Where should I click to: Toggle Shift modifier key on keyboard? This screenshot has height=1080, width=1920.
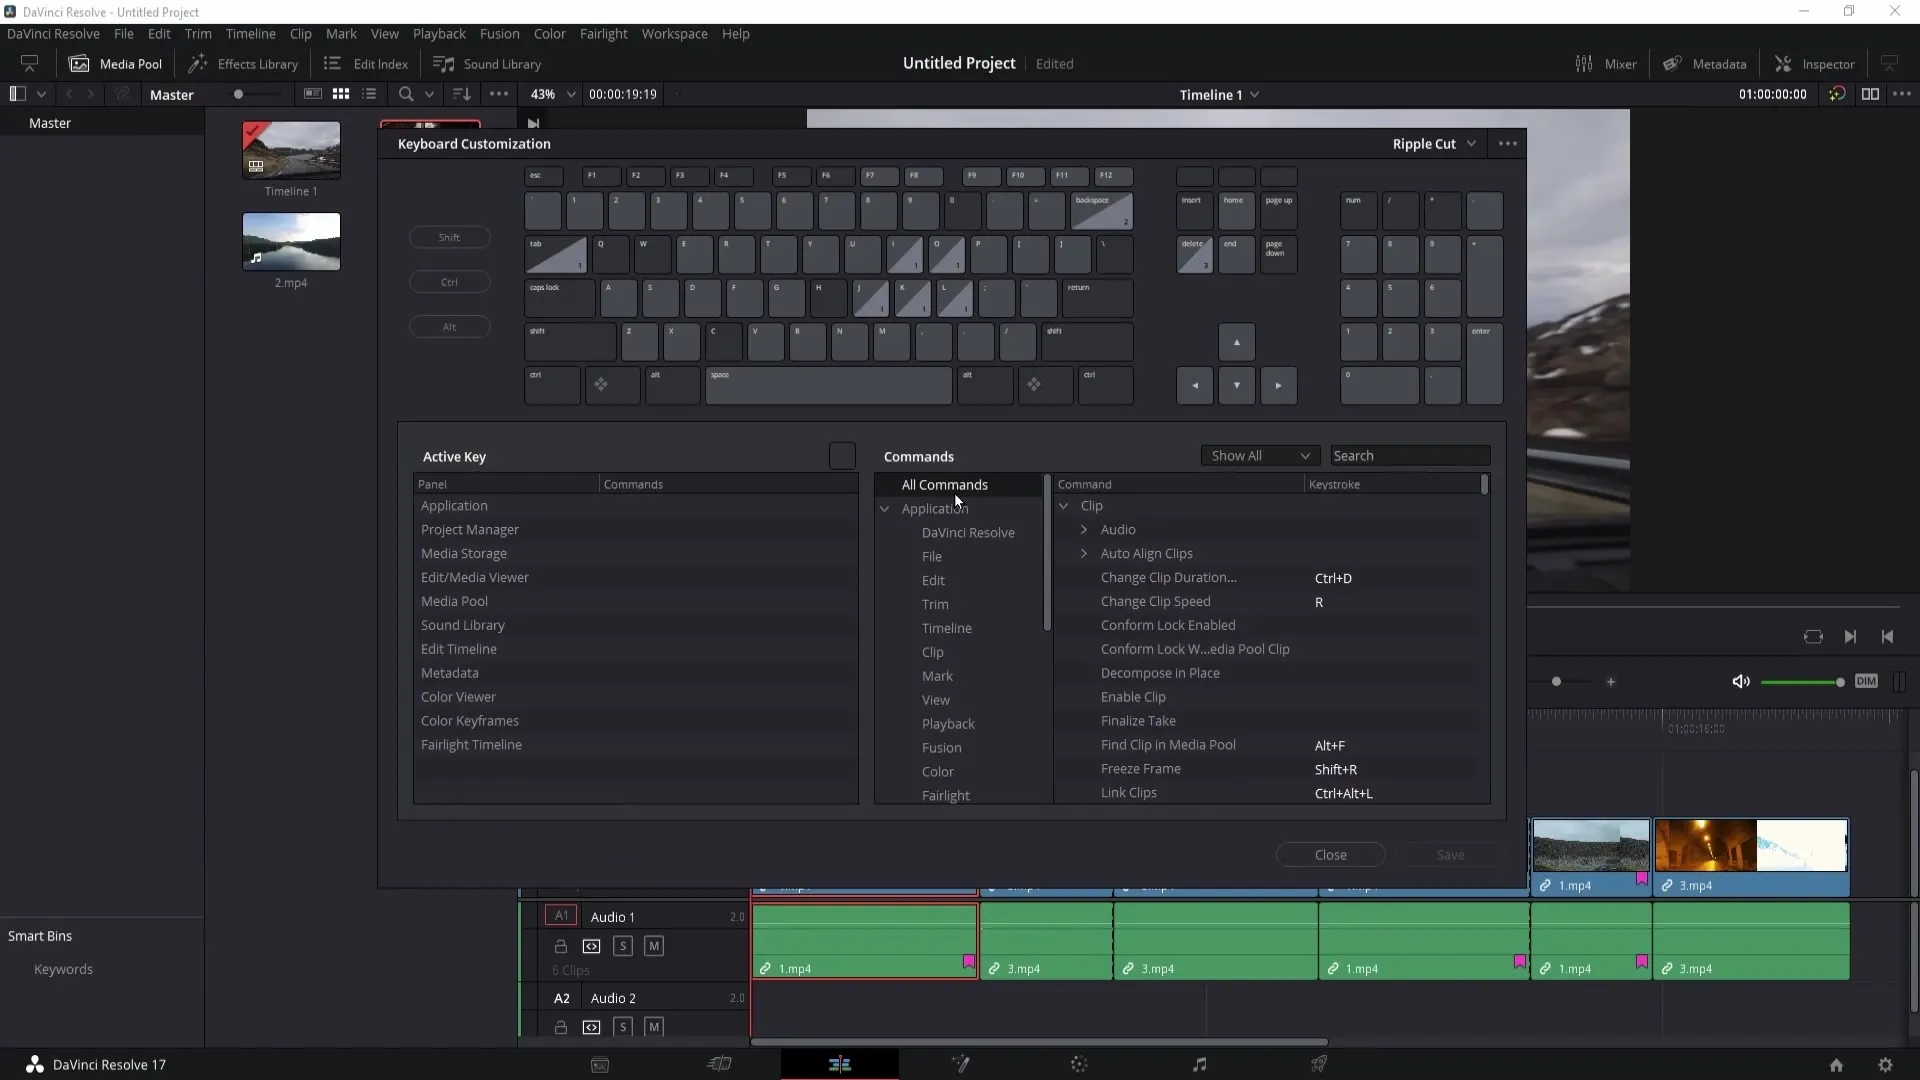pyautogui.click(x=450, y=237)
